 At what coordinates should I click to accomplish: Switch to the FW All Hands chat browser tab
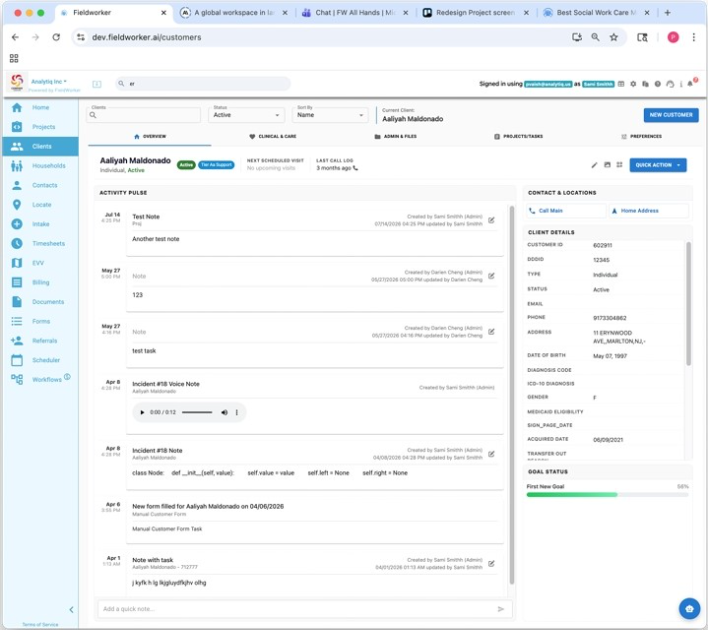pos(354,13)
